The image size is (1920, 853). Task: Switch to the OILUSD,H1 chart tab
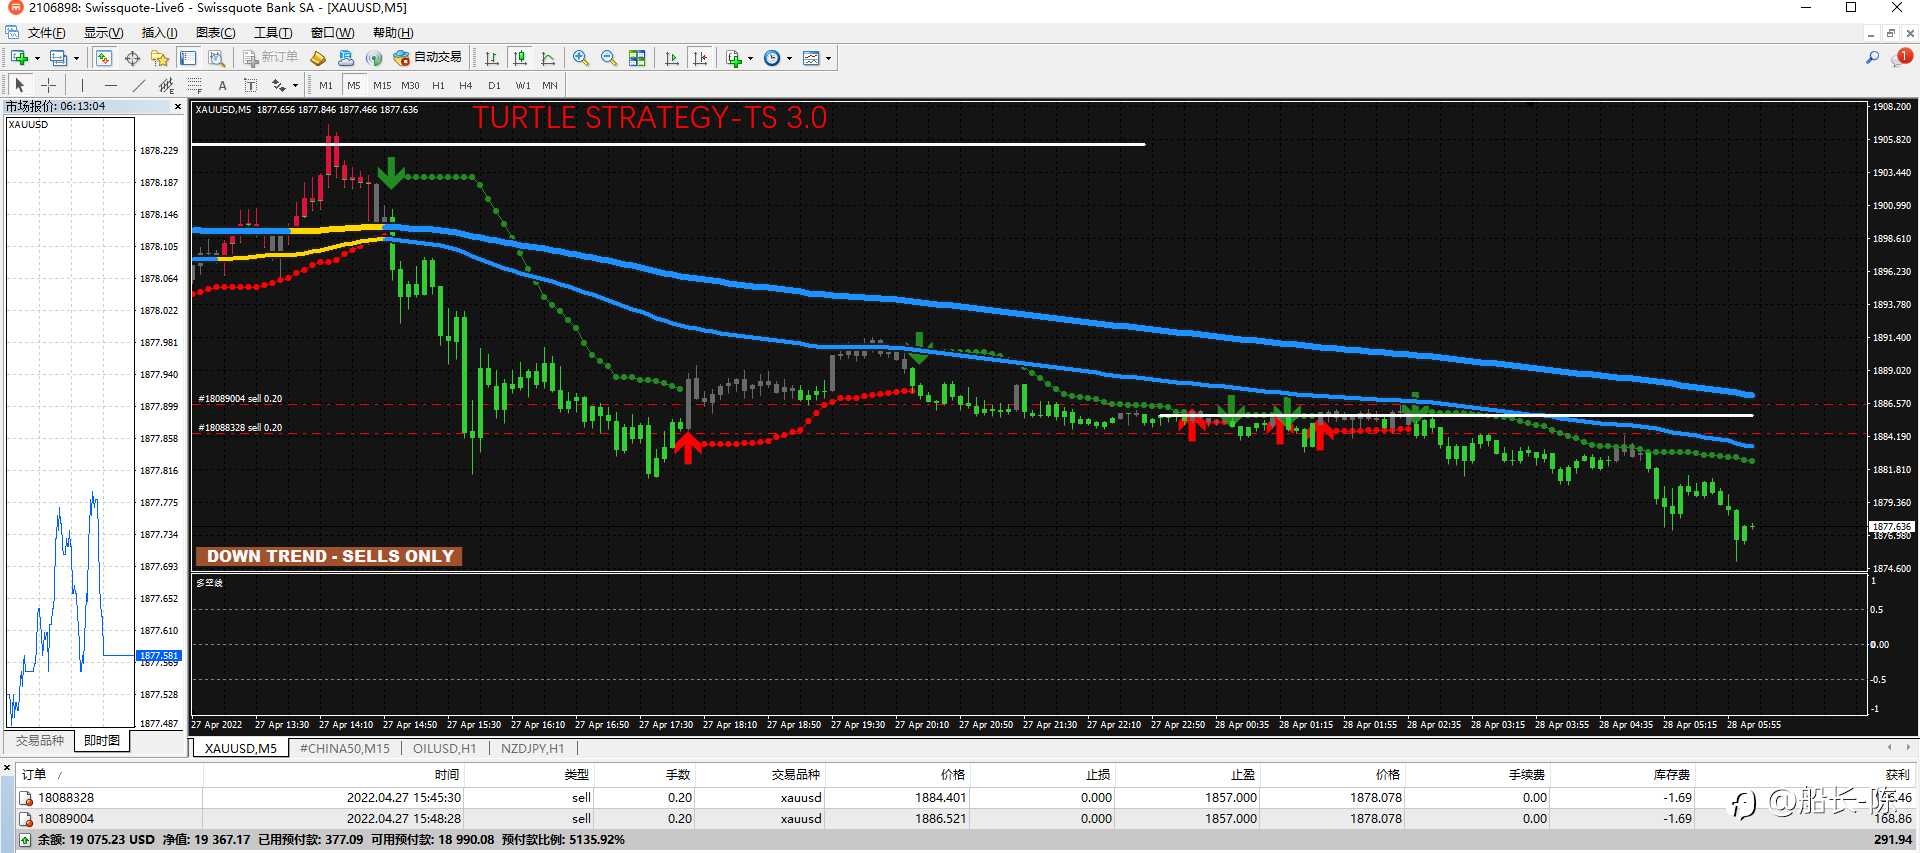[x=444, y=748]
